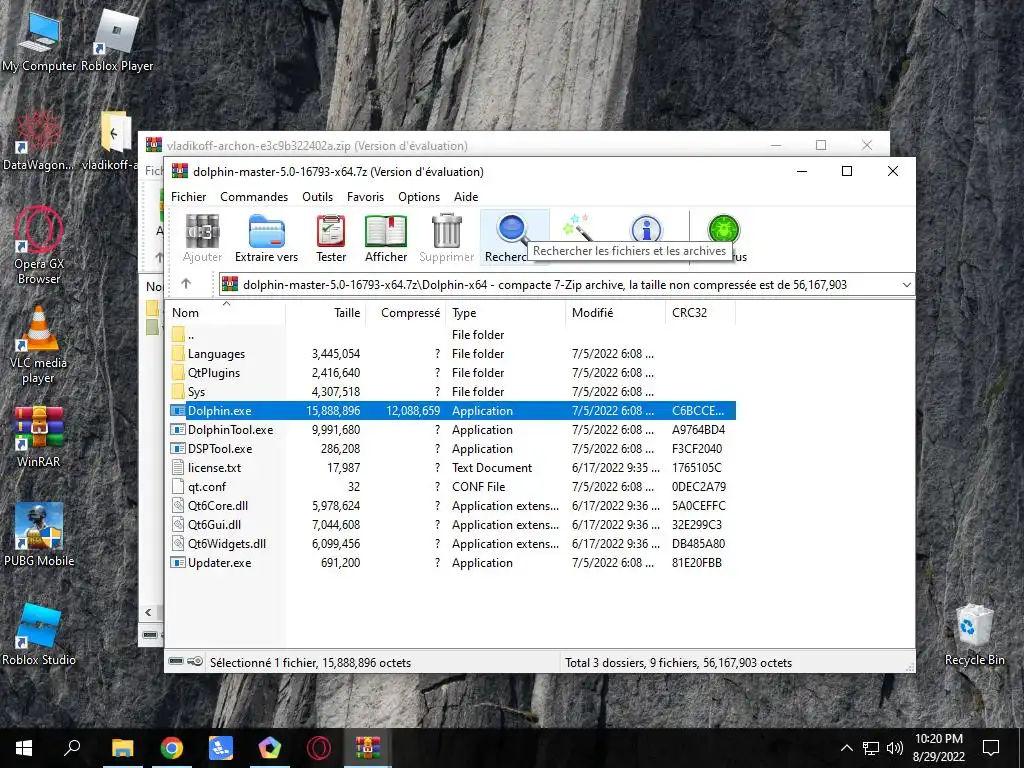1024x768 pixels.
Task: Sort by the Nom column header
Action: [x=225, y=313]
